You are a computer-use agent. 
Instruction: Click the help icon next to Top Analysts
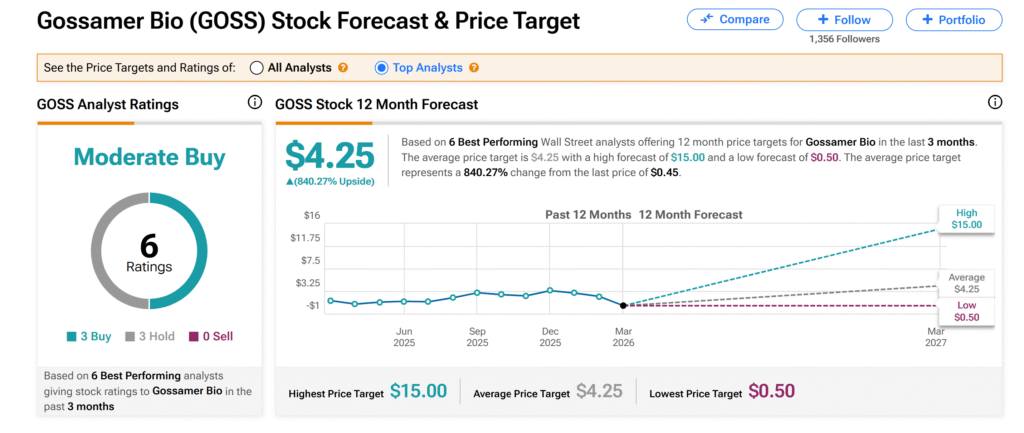click(x=474, y=68)
